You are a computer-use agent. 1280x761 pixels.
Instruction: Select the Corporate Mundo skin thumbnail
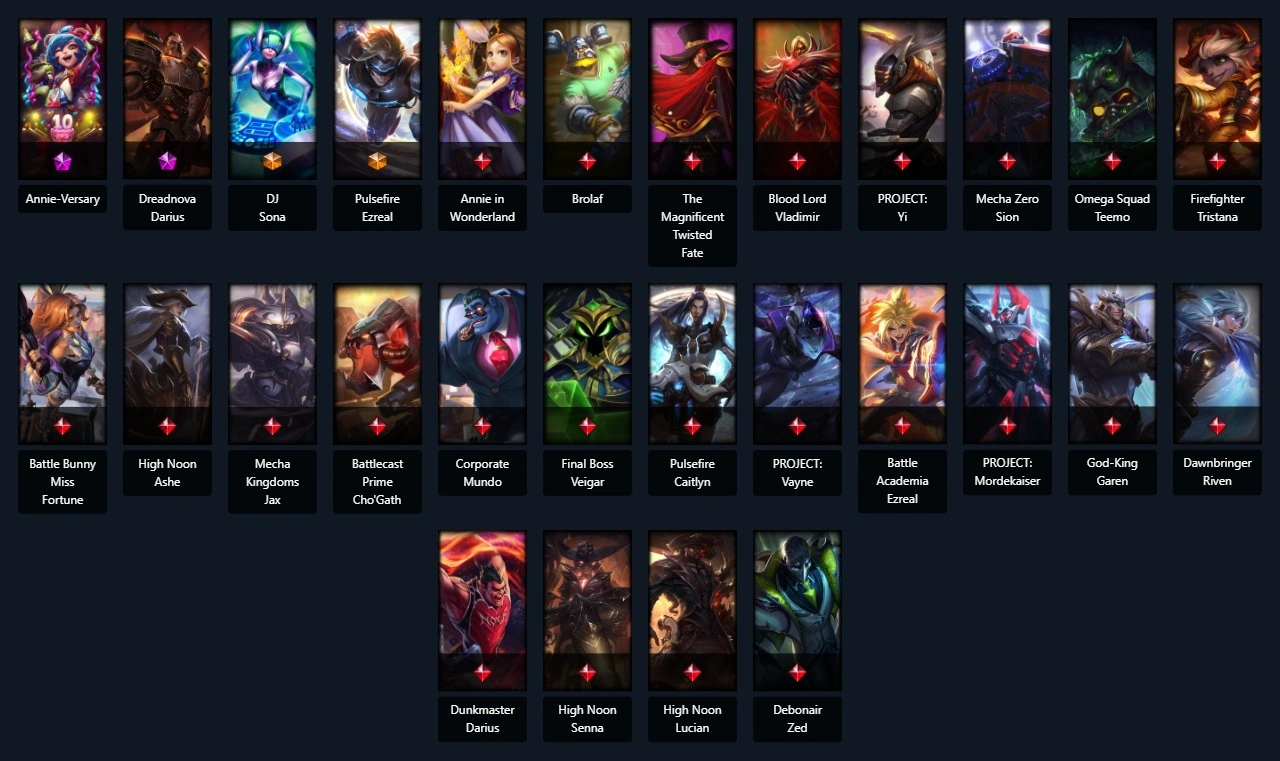point(482,364)
